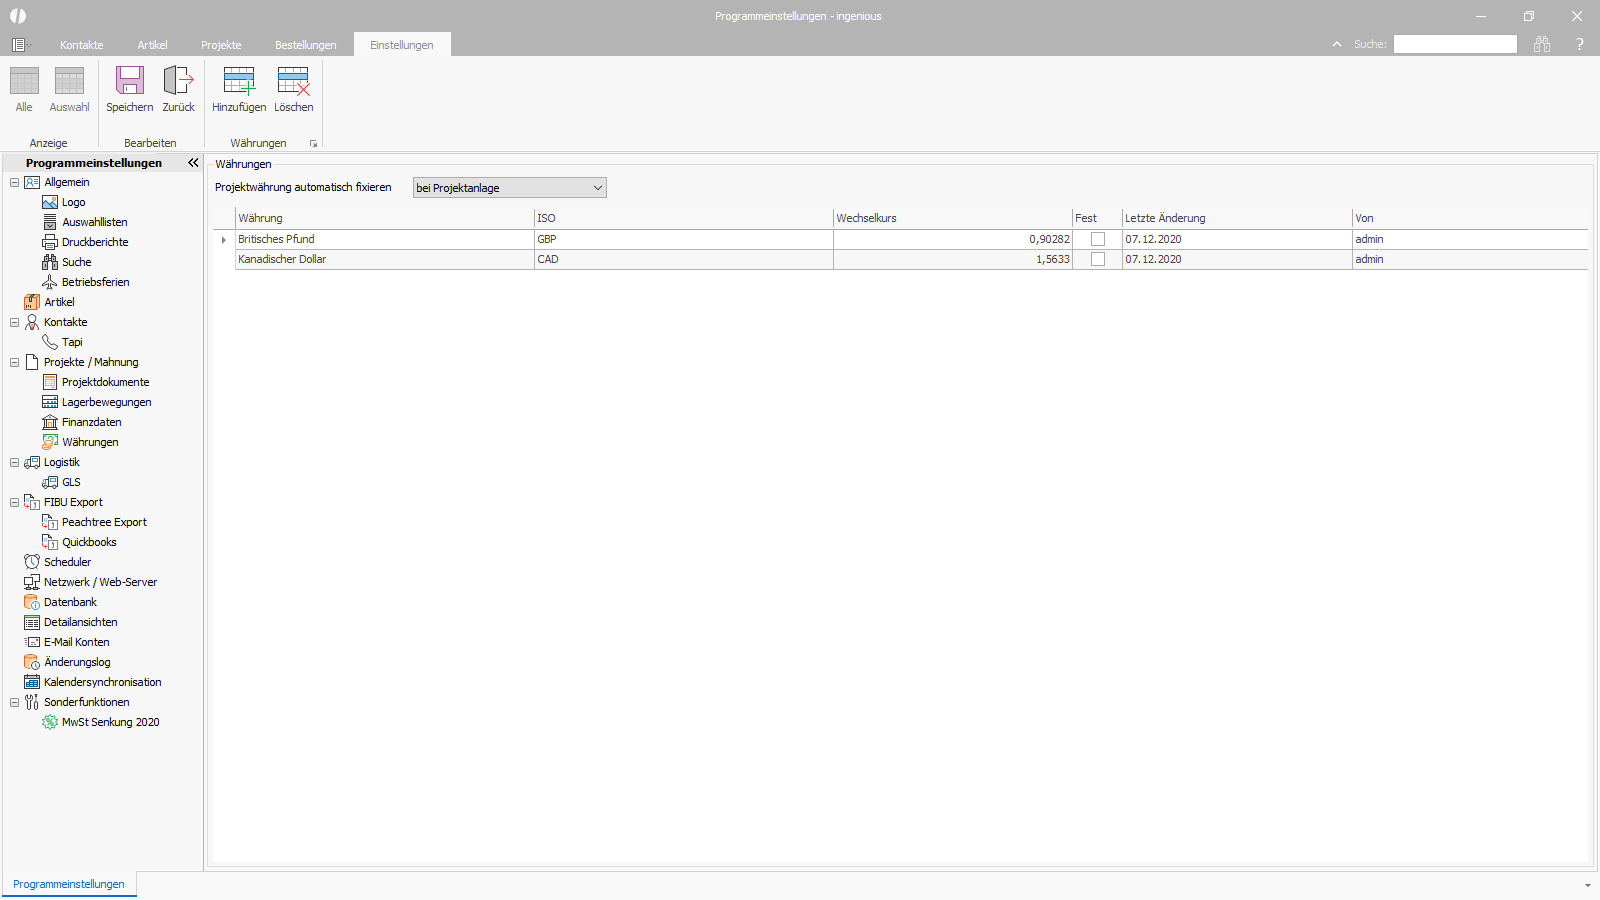Open Datenbank settings

70,602
